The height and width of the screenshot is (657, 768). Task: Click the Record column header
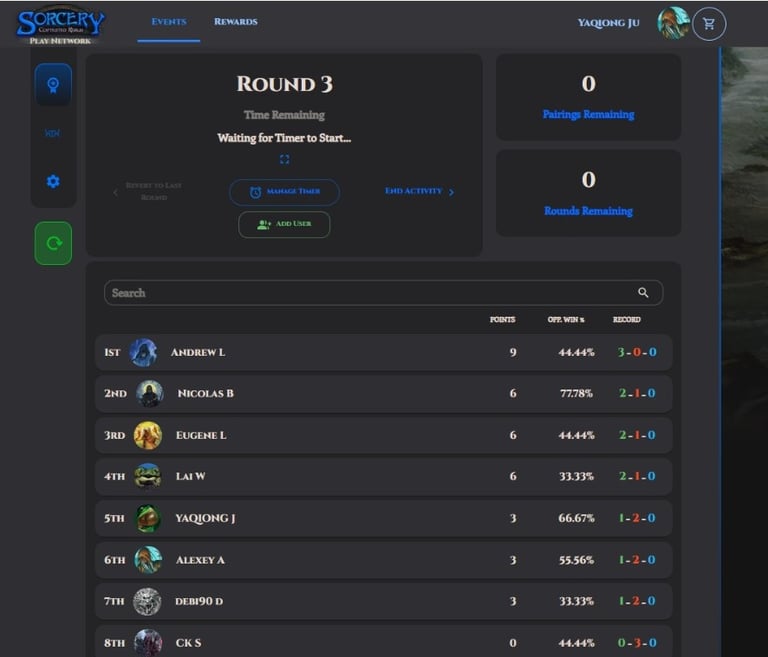pos(626,319)
